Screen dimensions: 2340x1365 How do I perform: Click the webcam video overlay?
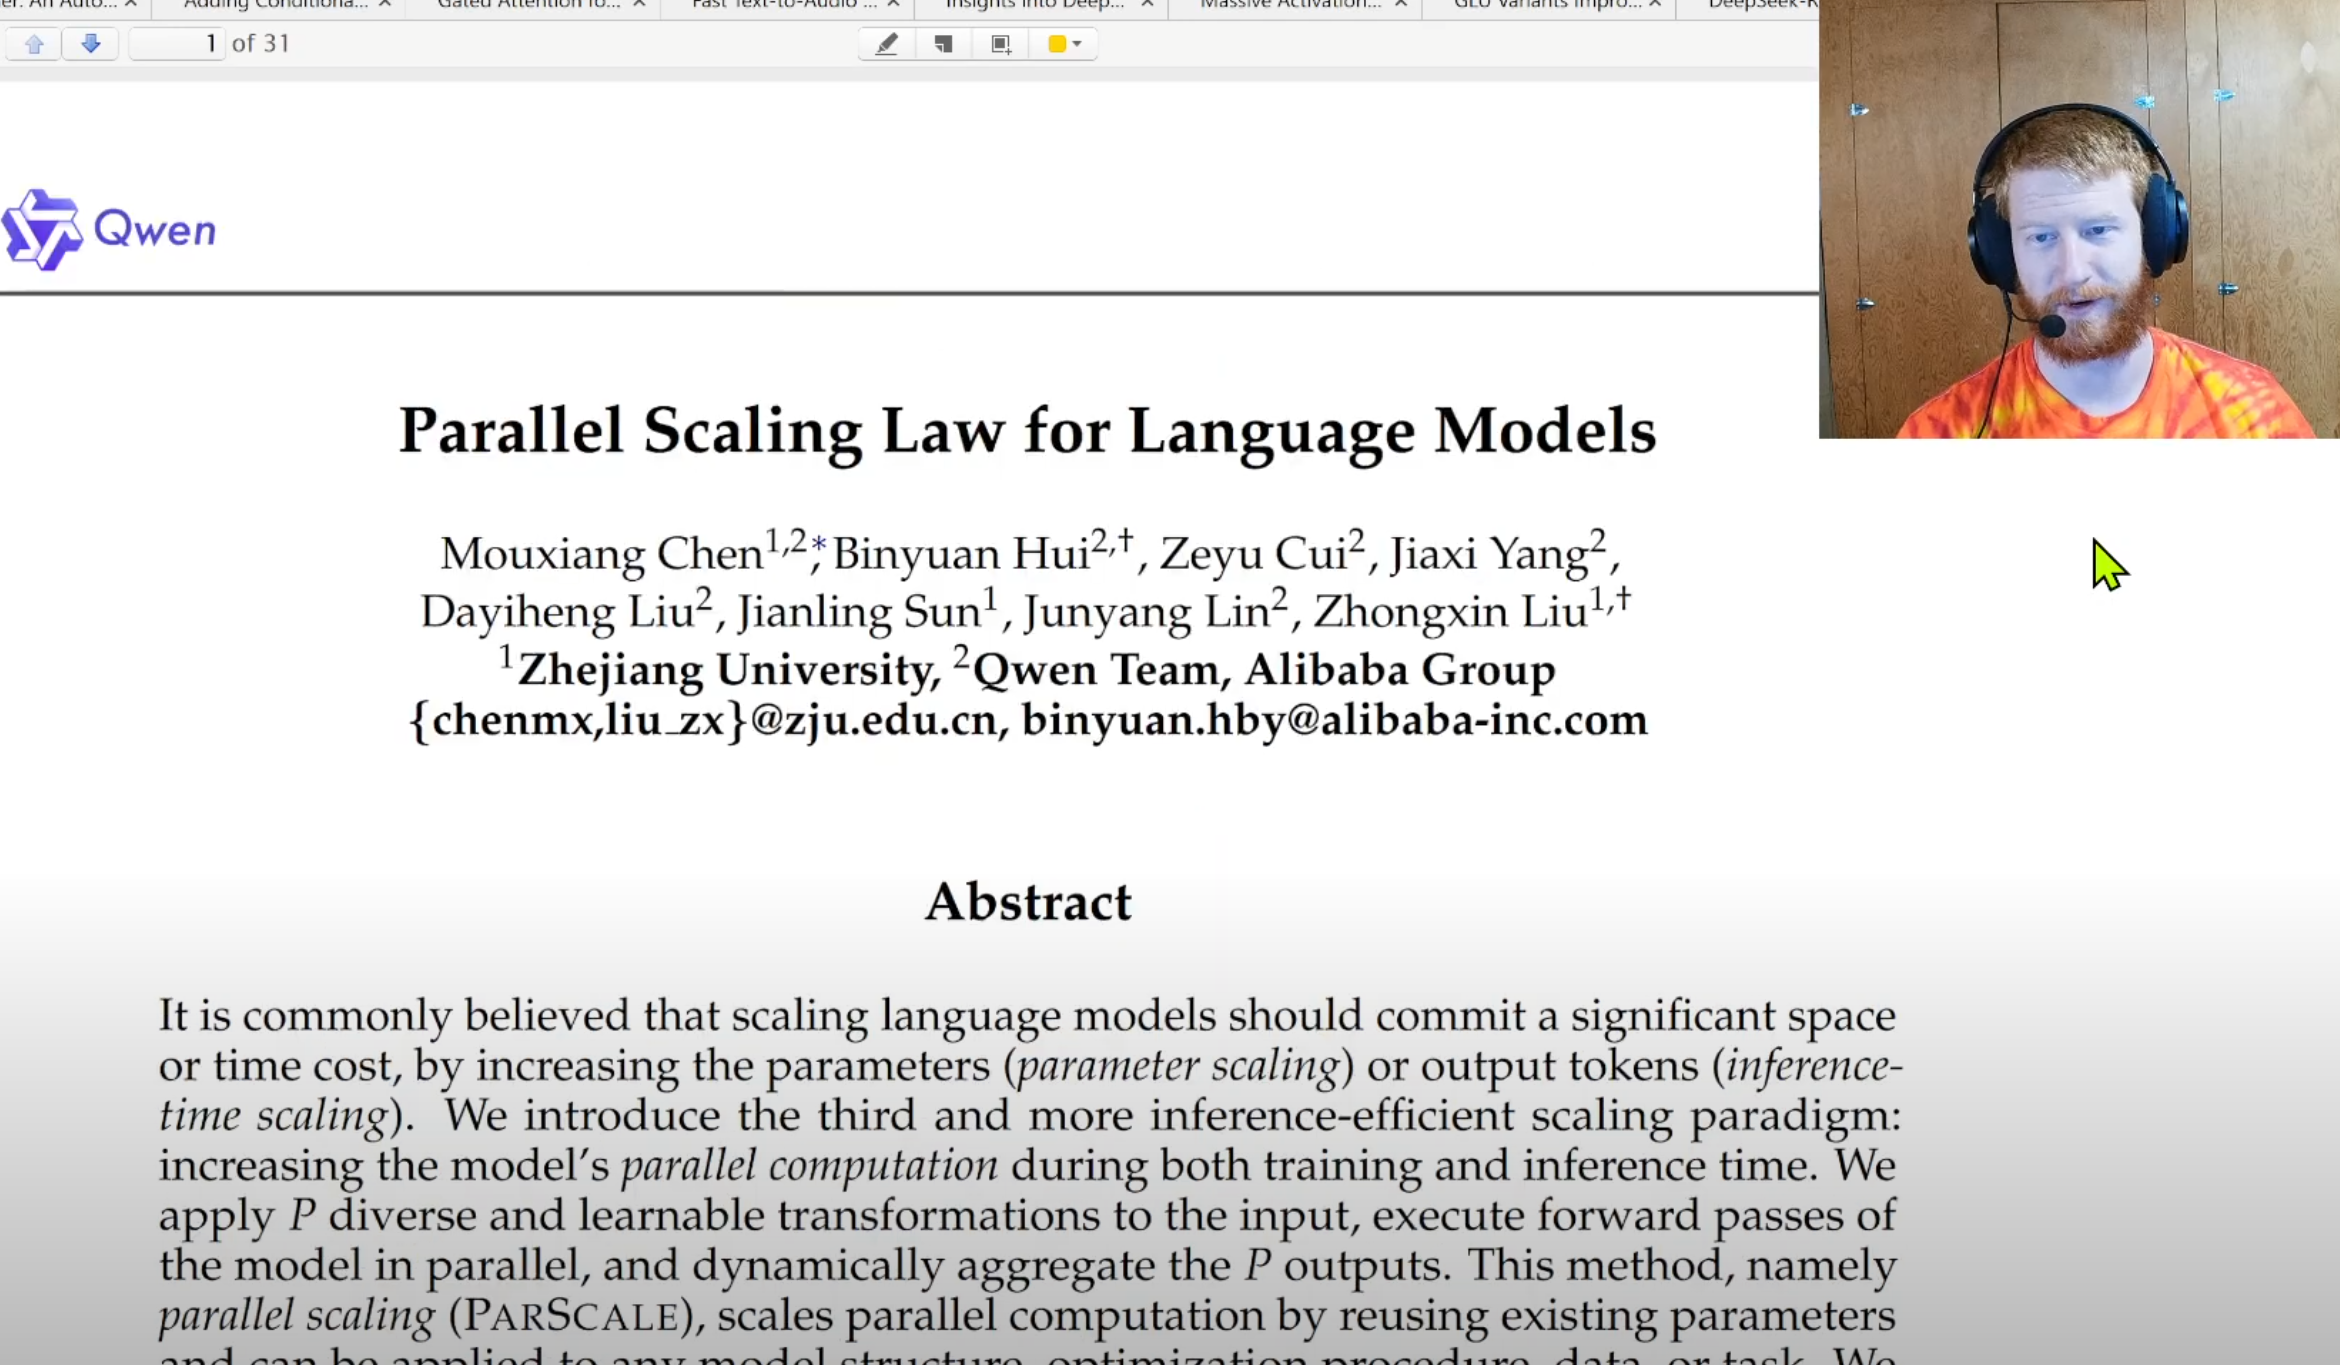(2079, 219)
